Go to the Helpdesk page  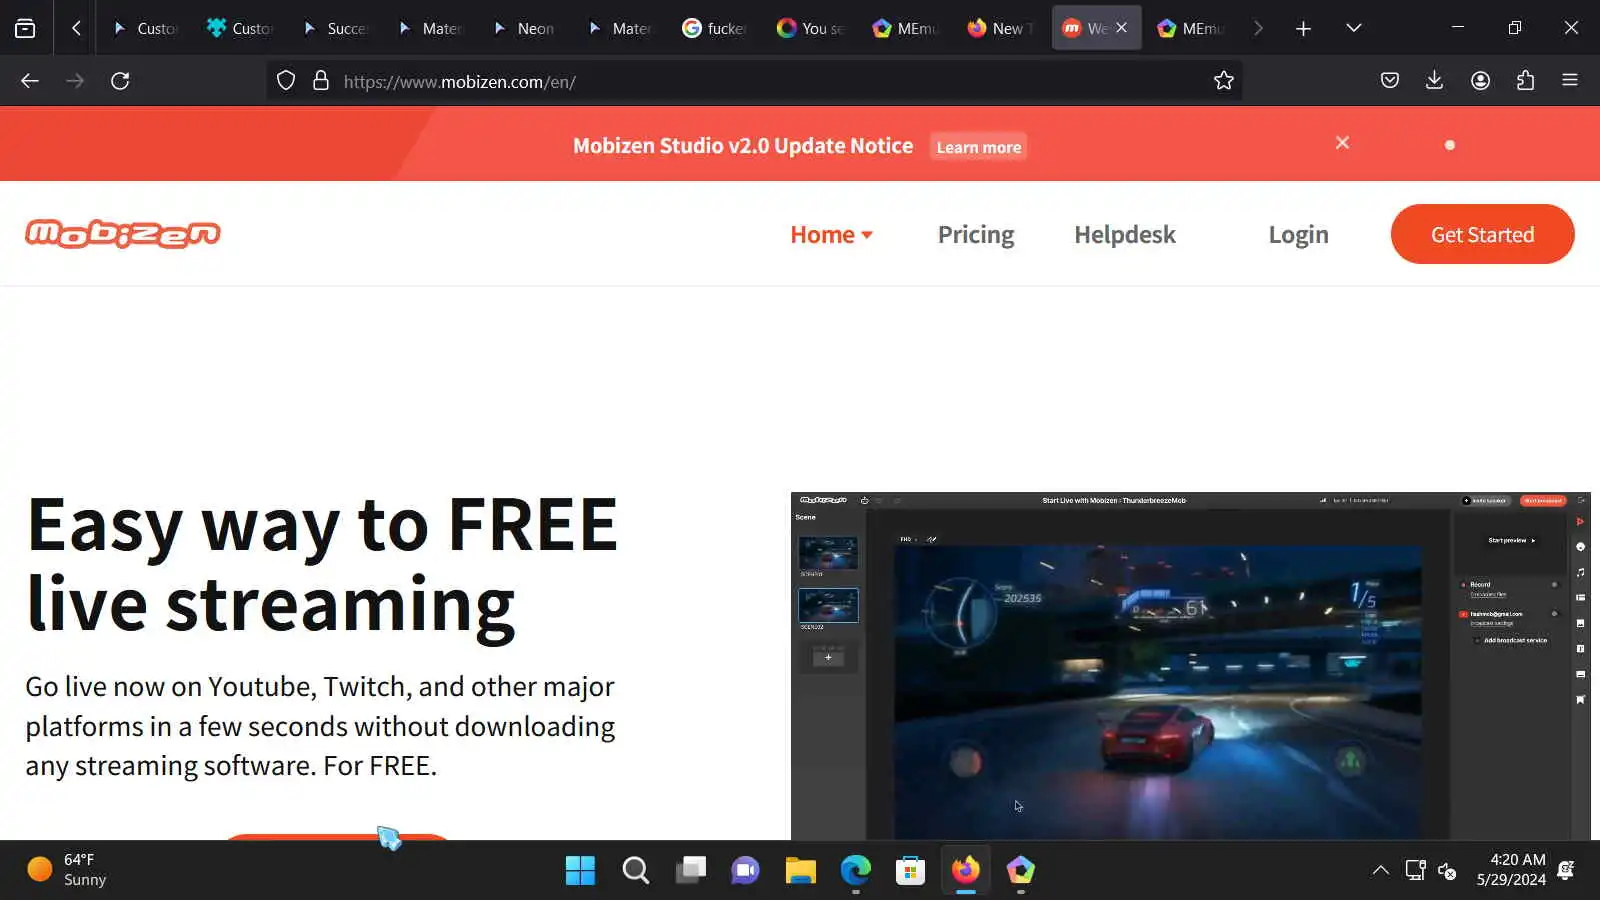(x=1125, y=235)
